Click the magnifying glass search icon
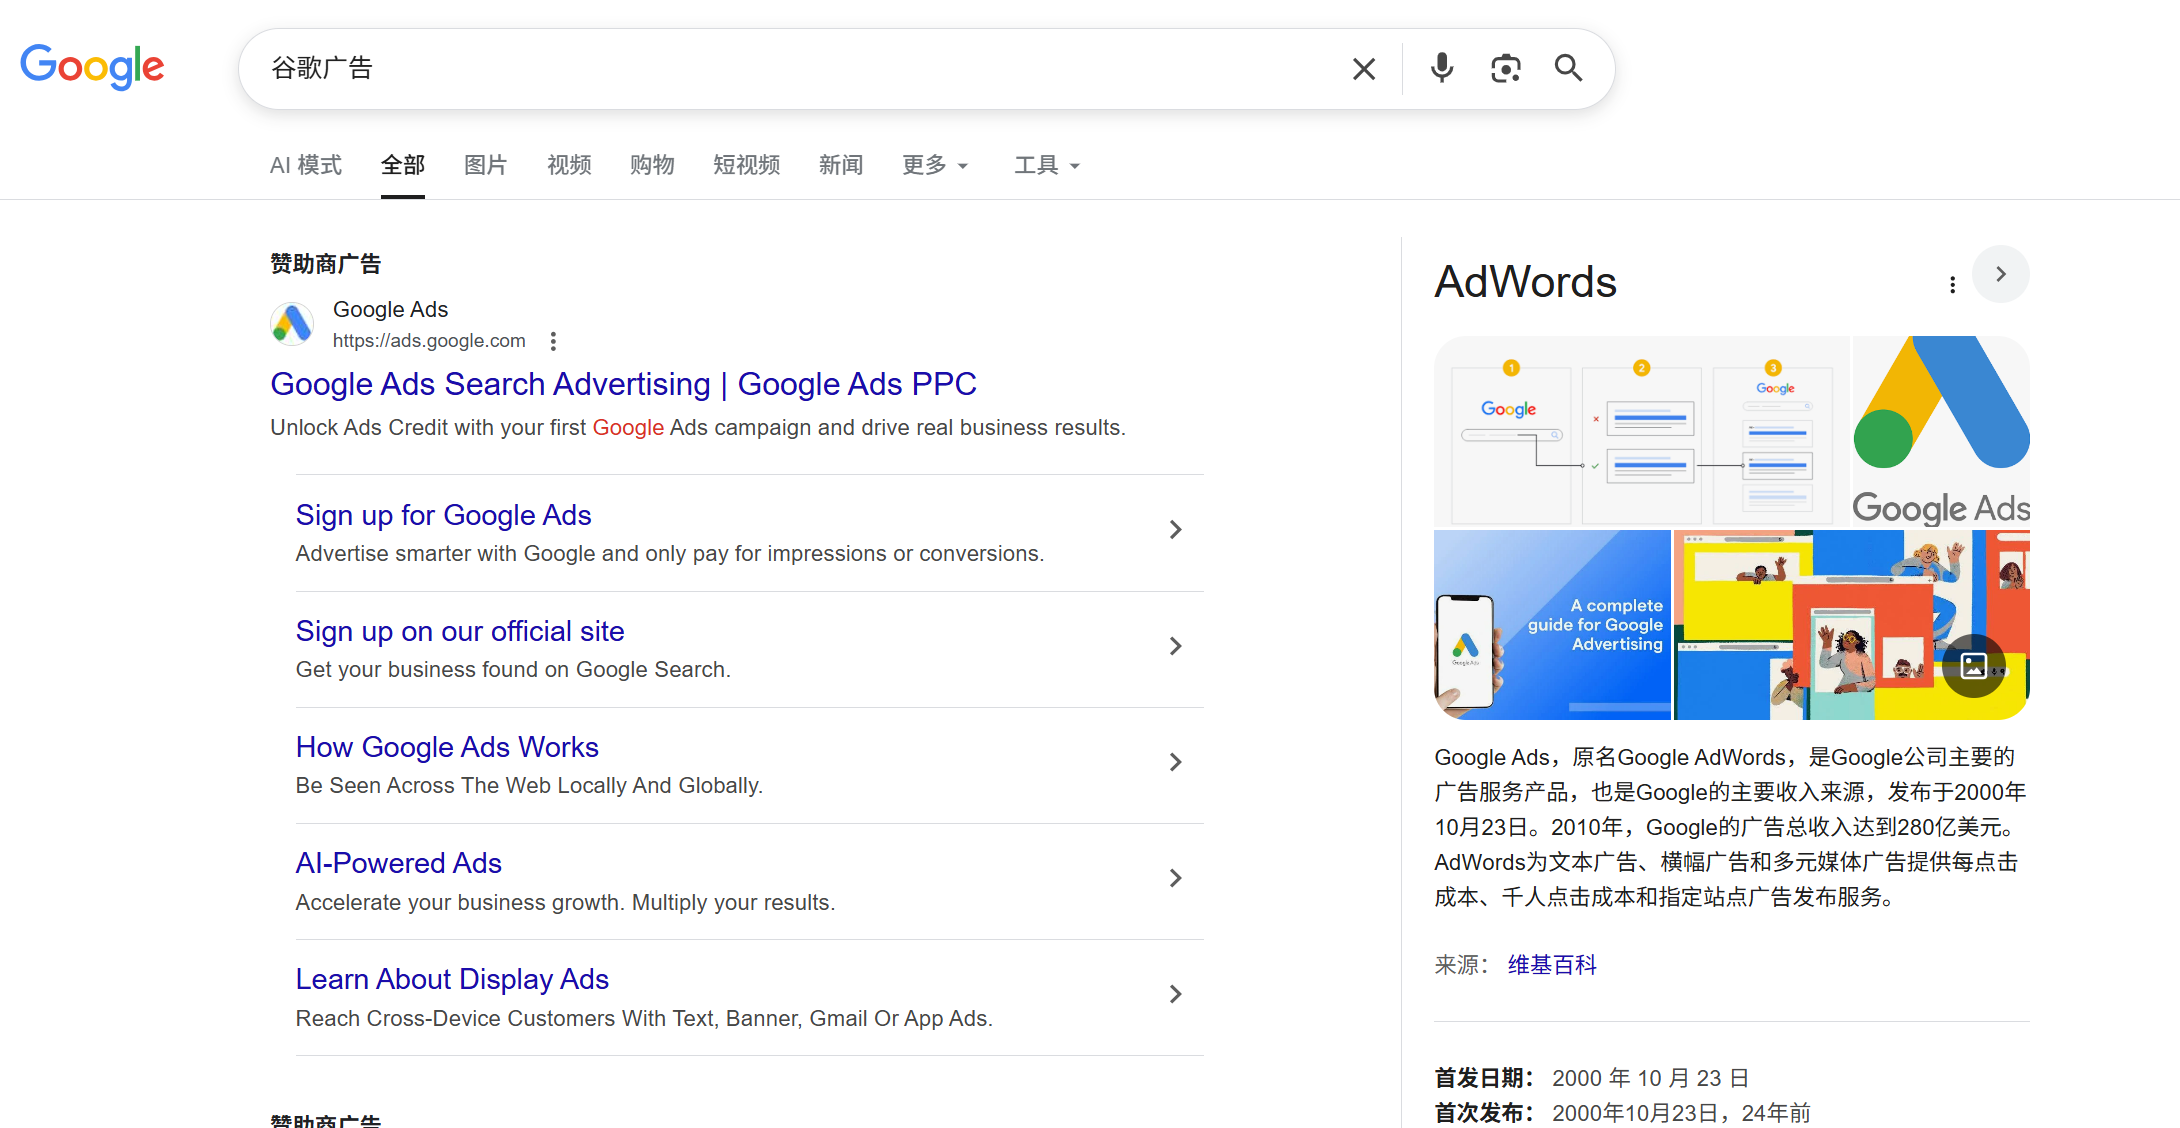 click(1568, 68)
